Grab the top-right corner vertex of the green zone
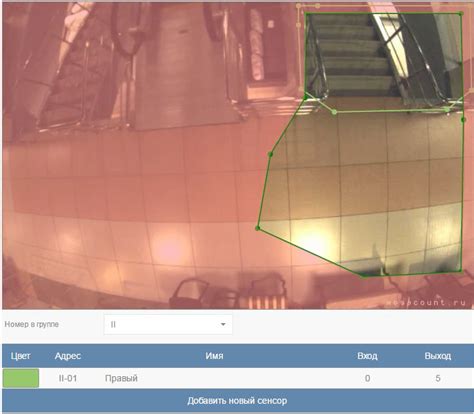The width and height of the screenshot is (474, 414). coord(461,13)
